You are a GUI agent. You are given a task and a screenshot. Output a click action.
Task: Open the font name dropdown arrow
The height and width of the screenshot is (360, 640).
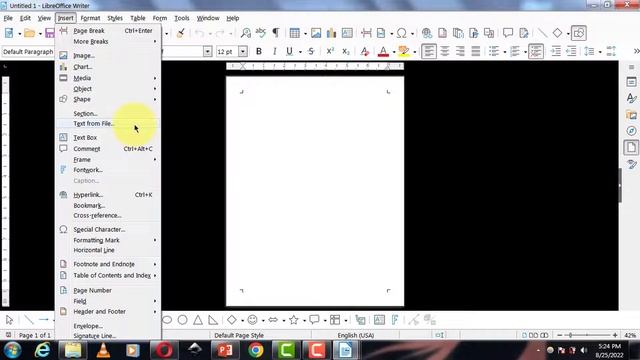click(208, 51)
